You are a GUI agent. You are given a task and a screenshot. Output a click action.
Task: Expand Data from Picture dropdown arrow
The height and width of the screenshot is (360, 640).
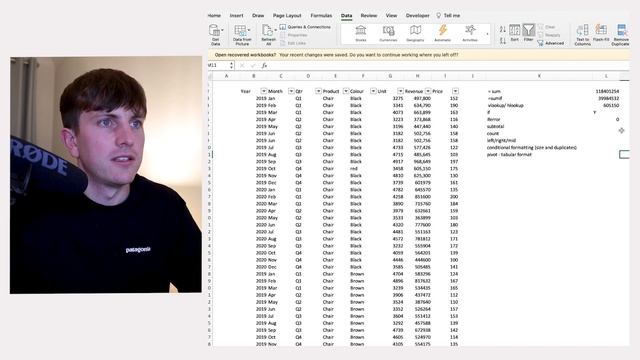pos(249,30)
